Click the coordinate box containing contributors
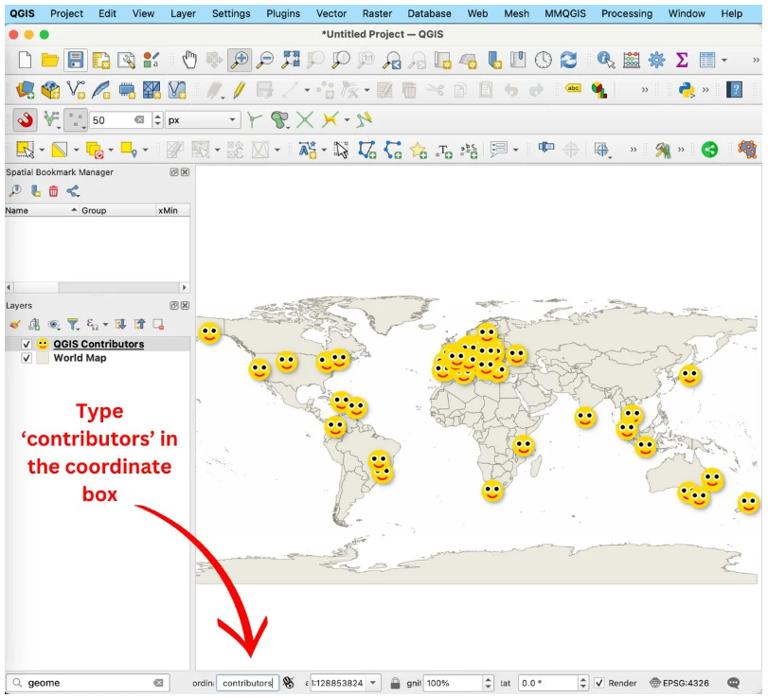Screen dimensions: 768x698 [247, 682]
